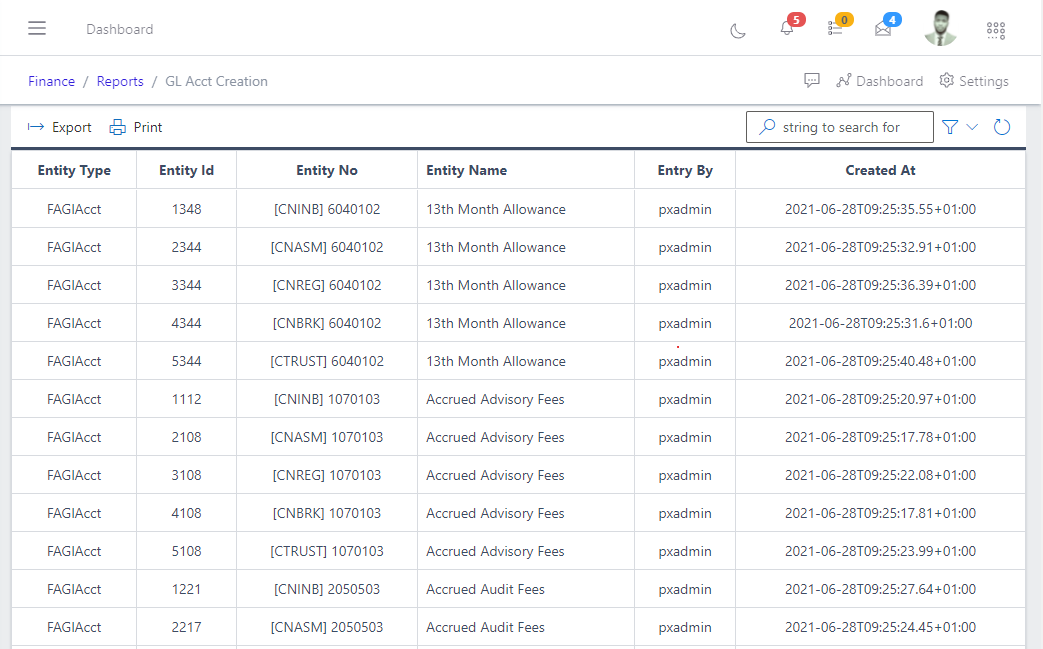1043x649 pixels.
Task: Open the feedback chat icon near Dashboard
Action: coord(812,81)
